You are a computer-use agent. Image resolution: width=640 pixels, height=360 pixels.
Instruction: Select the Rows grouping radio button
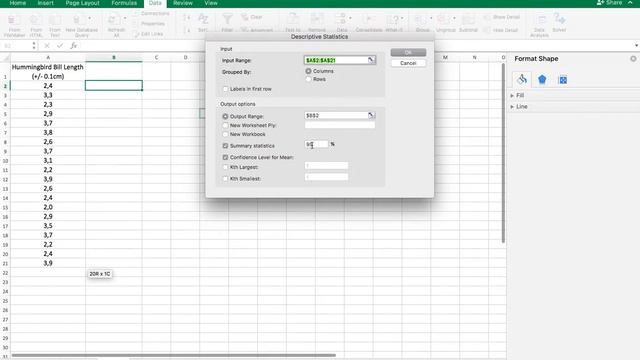tap(309, 79)
